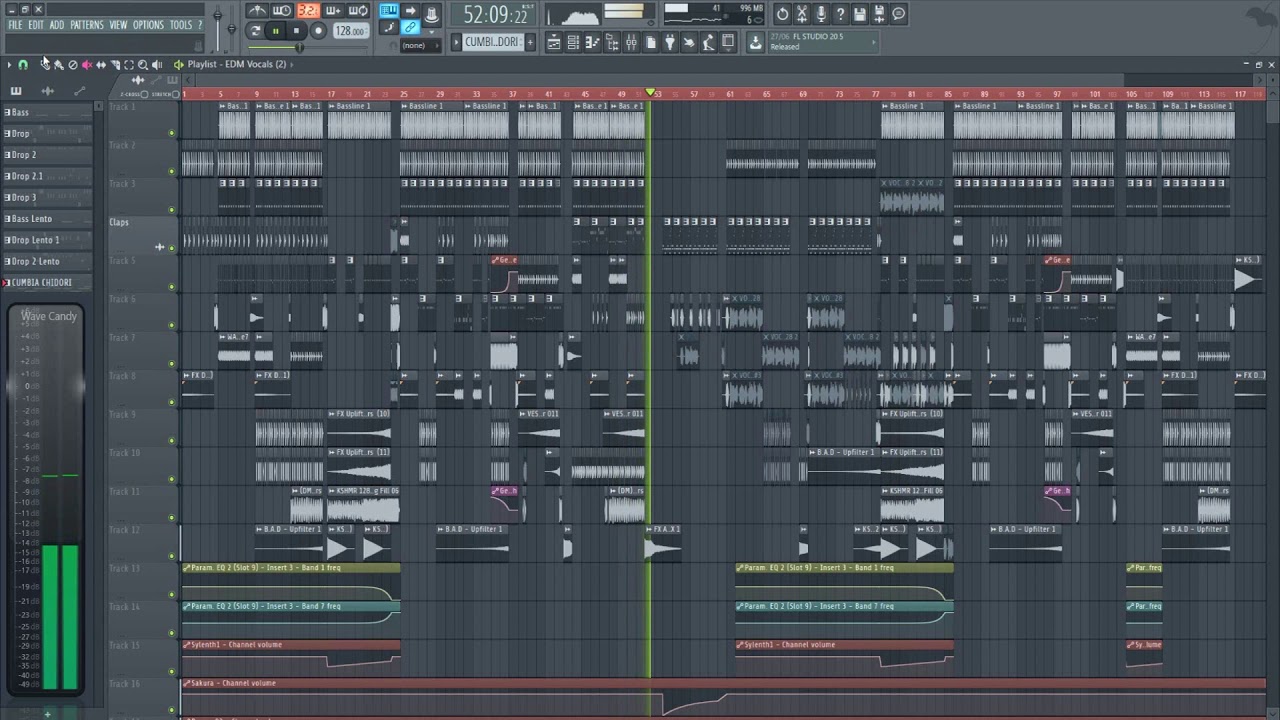Open the Tools menu
Screen dimensions: 1280x720
pos(180,25)
